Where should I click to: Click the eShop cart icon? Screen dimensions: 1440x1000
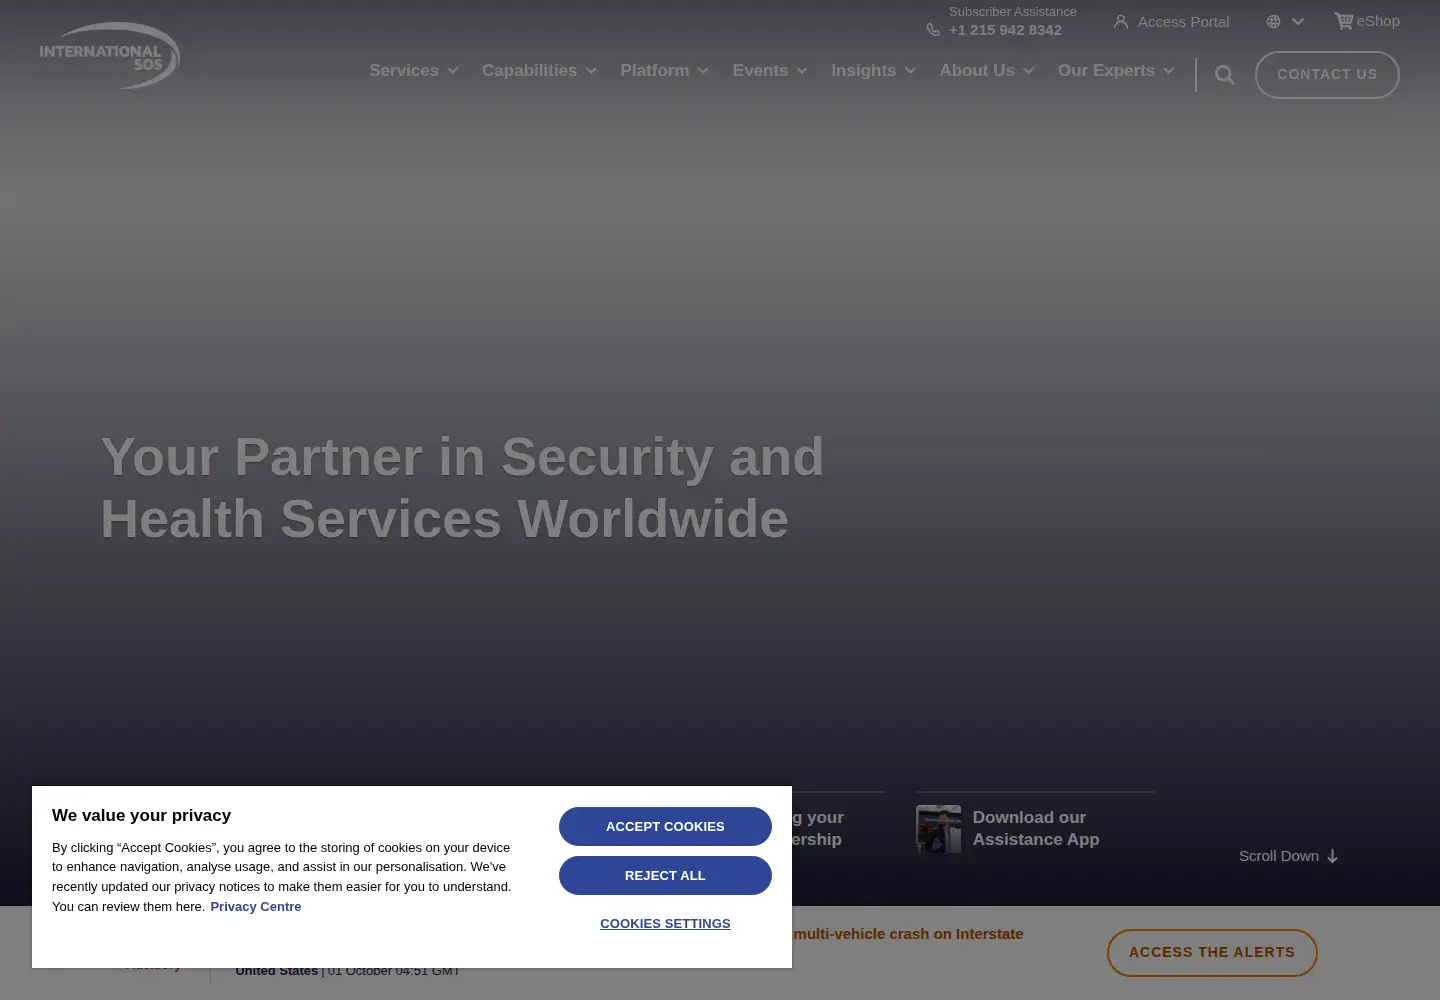(x=1343, y=21)
